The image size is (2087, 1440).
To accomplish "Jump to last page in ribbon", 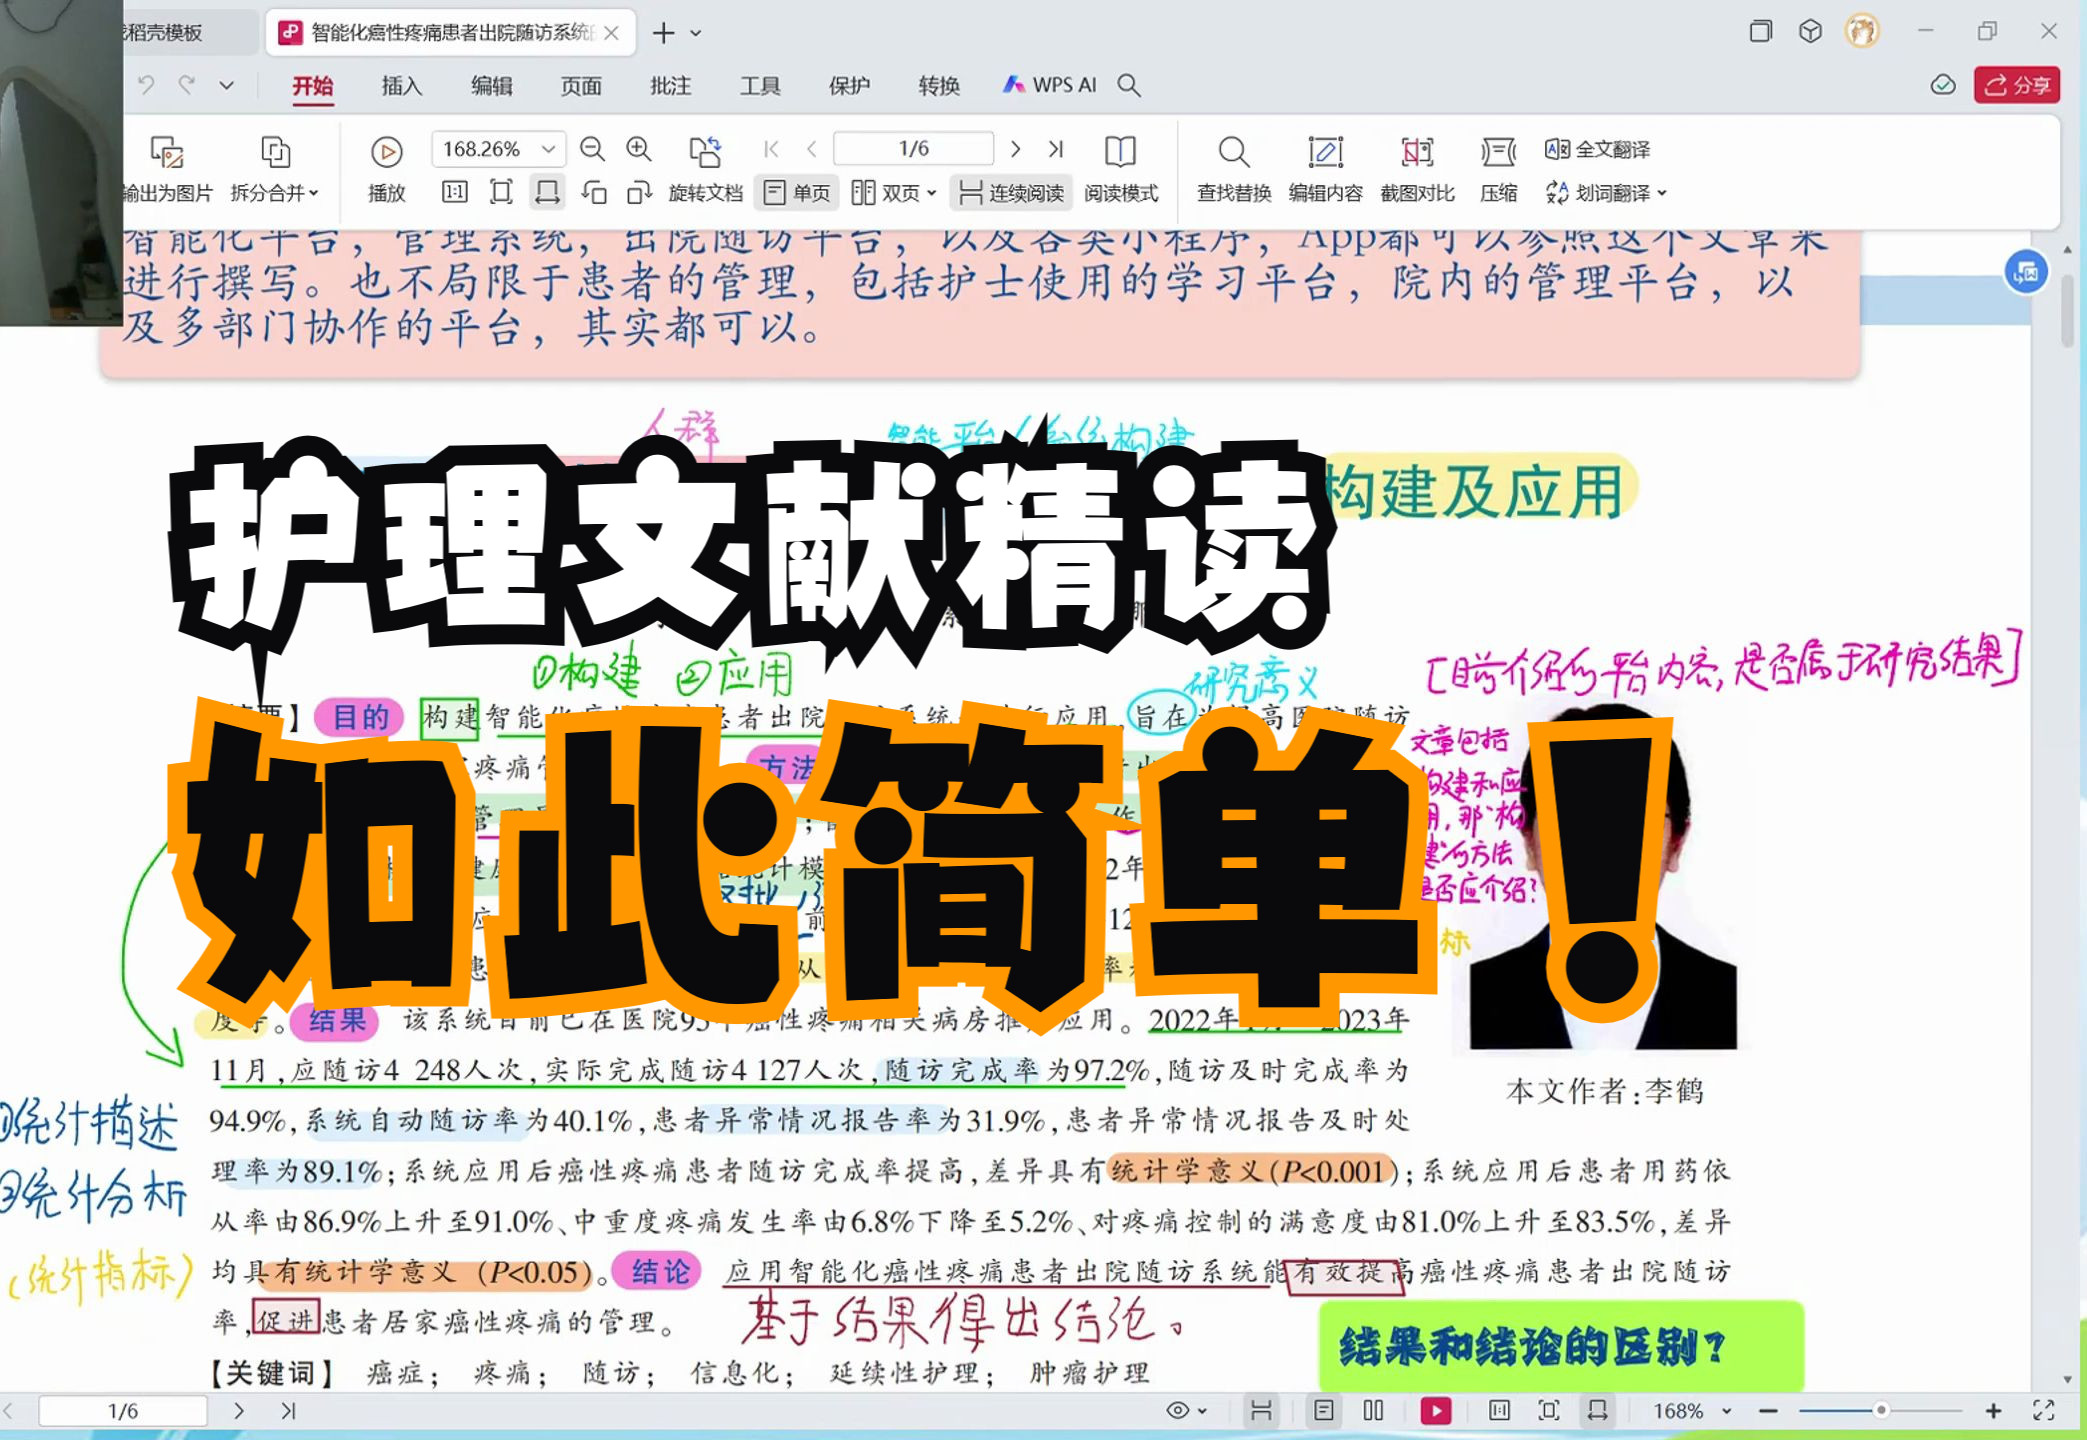I will tap(1056, 149).
